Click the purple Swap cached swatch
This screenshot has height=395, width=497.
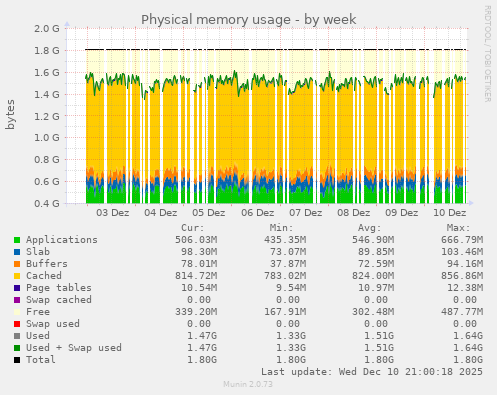(x=17, y=300)
